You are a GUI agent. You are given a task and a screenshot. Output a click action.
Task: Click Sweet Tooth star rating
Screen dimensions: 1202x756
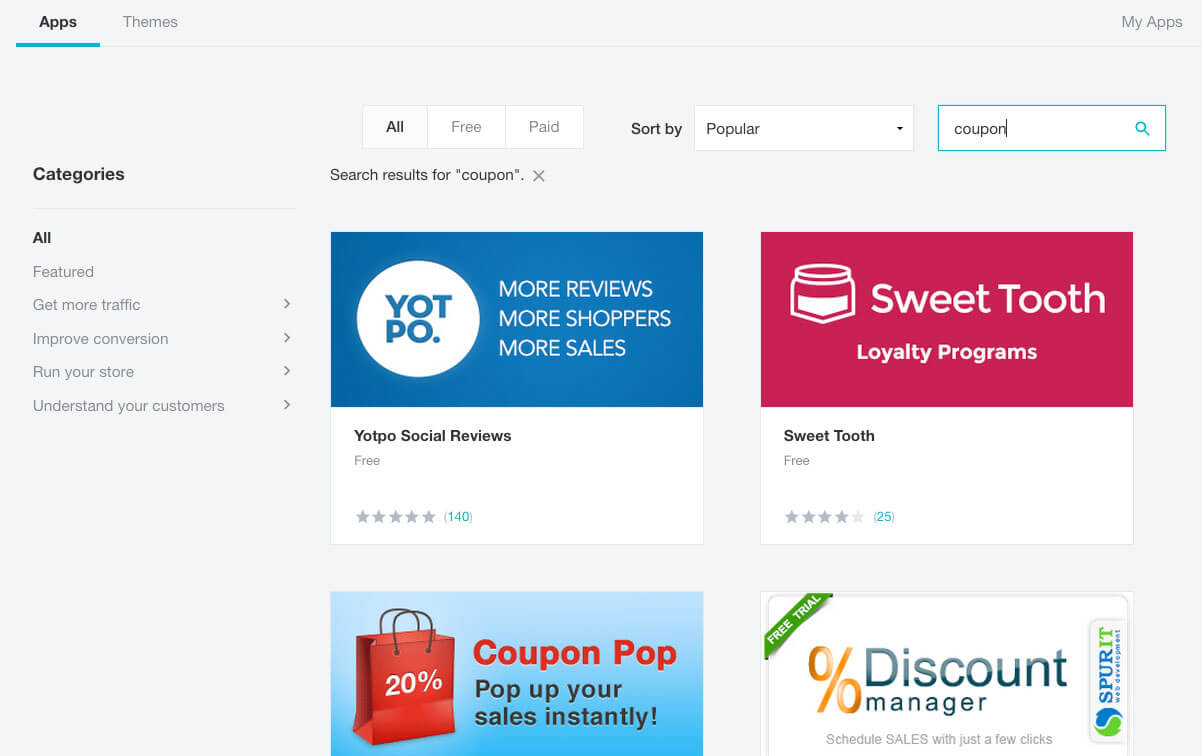click(825, 517)
